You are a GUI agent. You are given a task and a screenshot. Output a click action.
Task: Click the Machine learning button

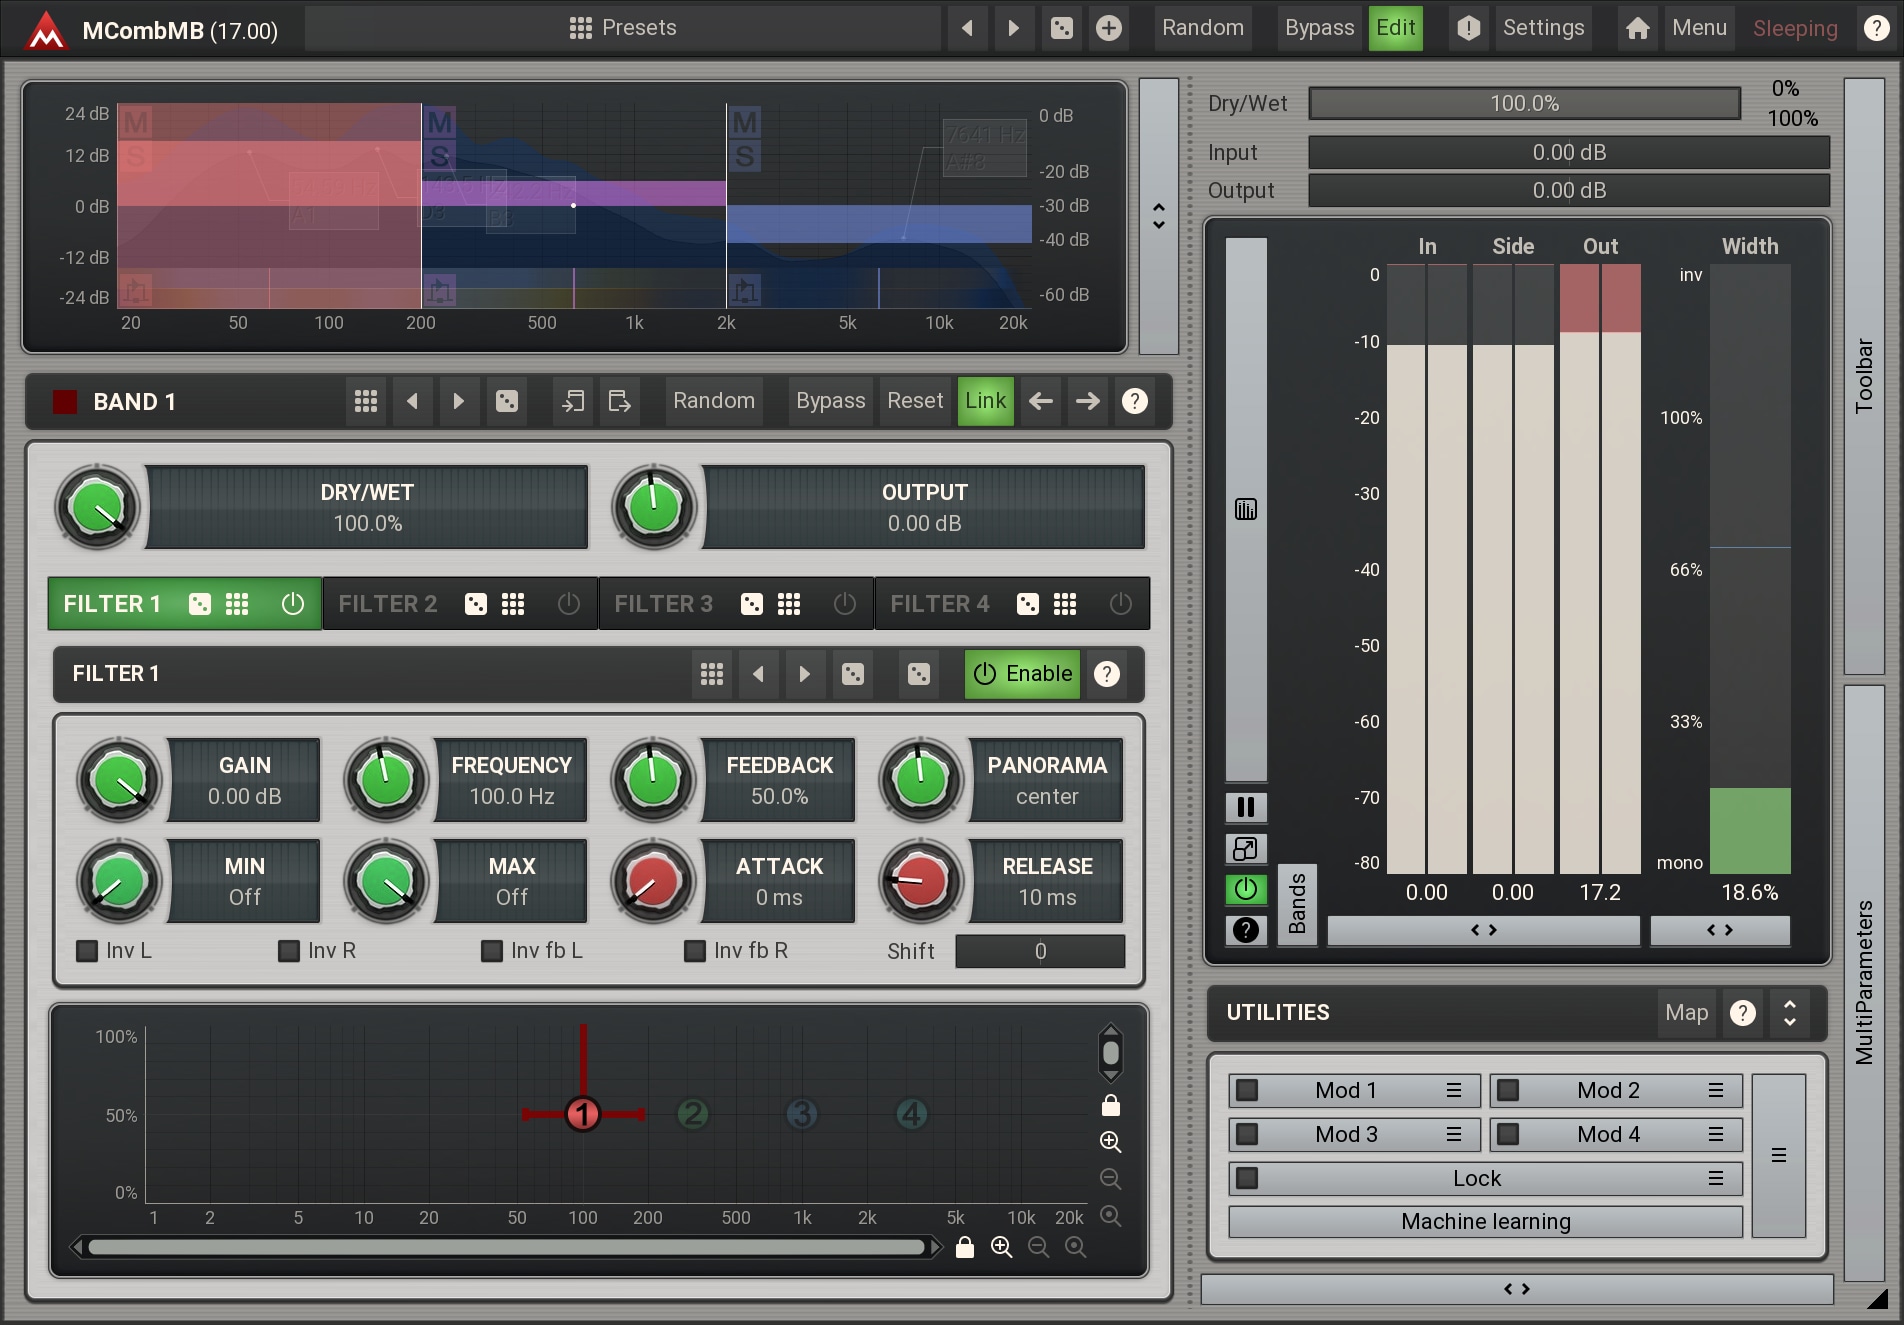(x=1485, y=1222)
